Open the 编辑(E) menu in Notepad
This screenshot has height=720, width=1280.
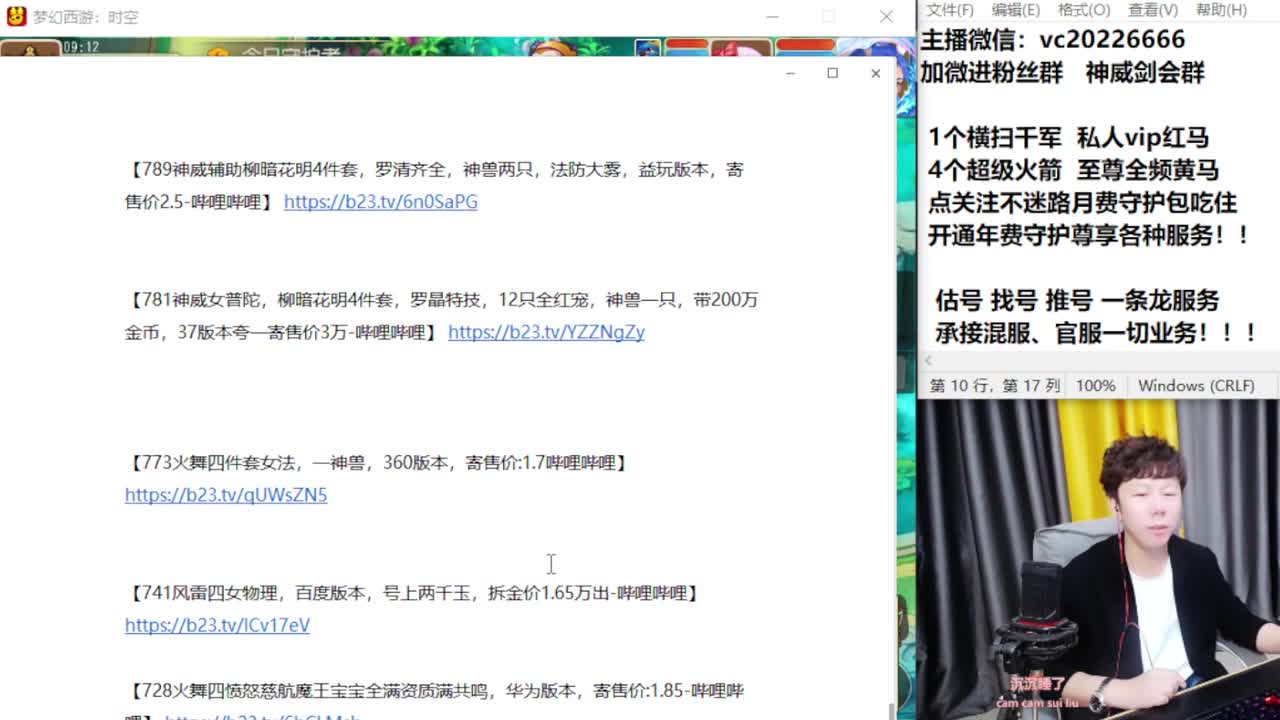click(x=1015, y=10)
